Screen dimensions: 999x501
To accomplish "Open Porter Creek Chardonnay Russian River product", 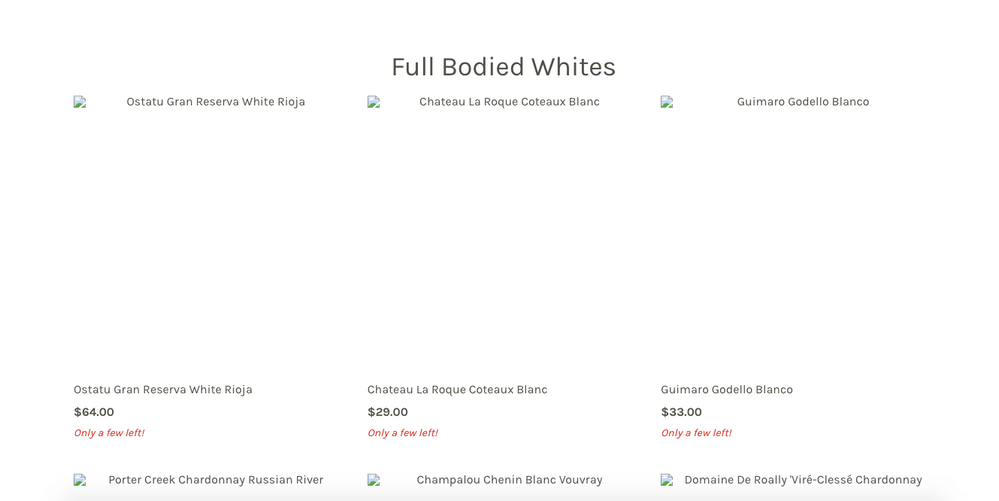I will pyautogui.click(x=215, y=480).
